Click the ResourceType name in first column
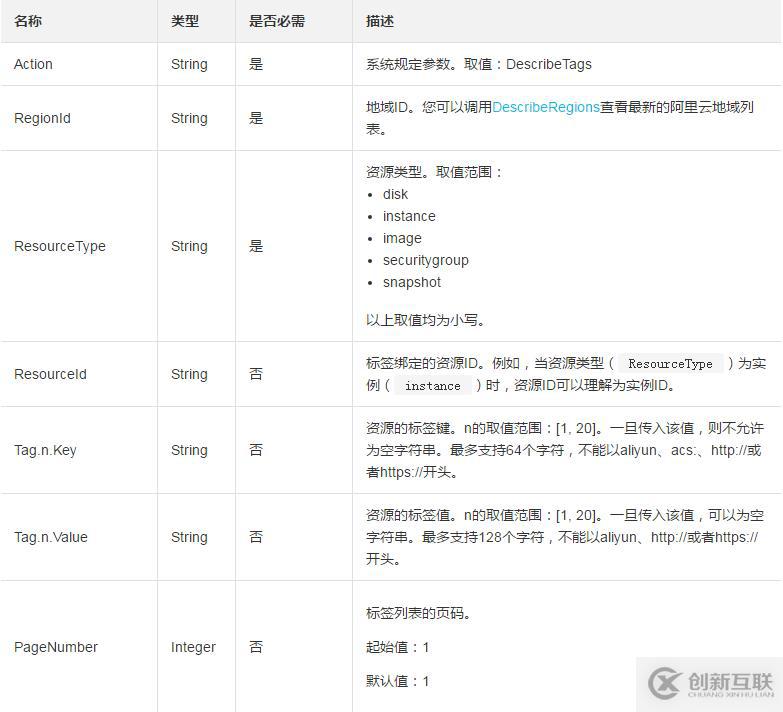This screenshot has height=712, width=783. [59, 246]
